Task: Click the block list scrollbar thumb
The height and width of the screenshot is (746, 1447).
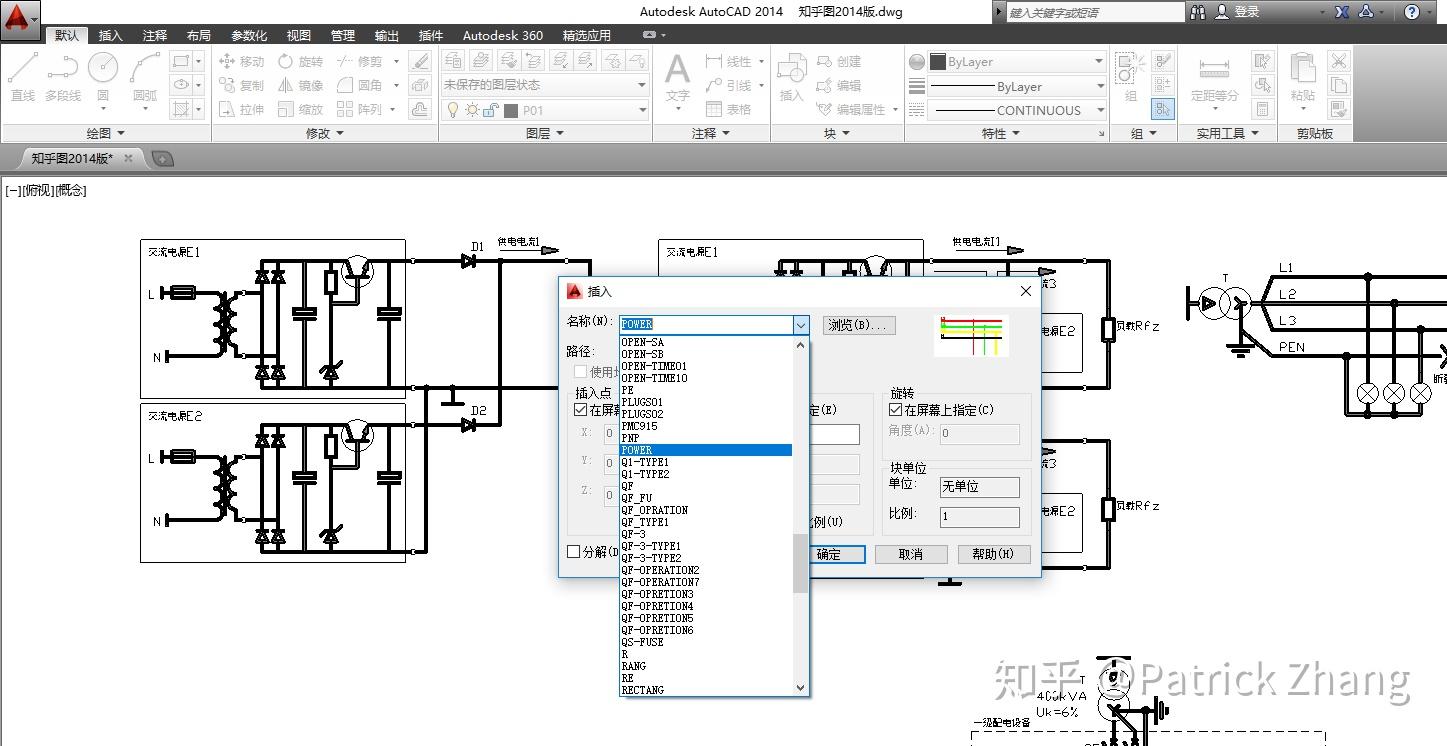Action: click(x=800, y=563)
